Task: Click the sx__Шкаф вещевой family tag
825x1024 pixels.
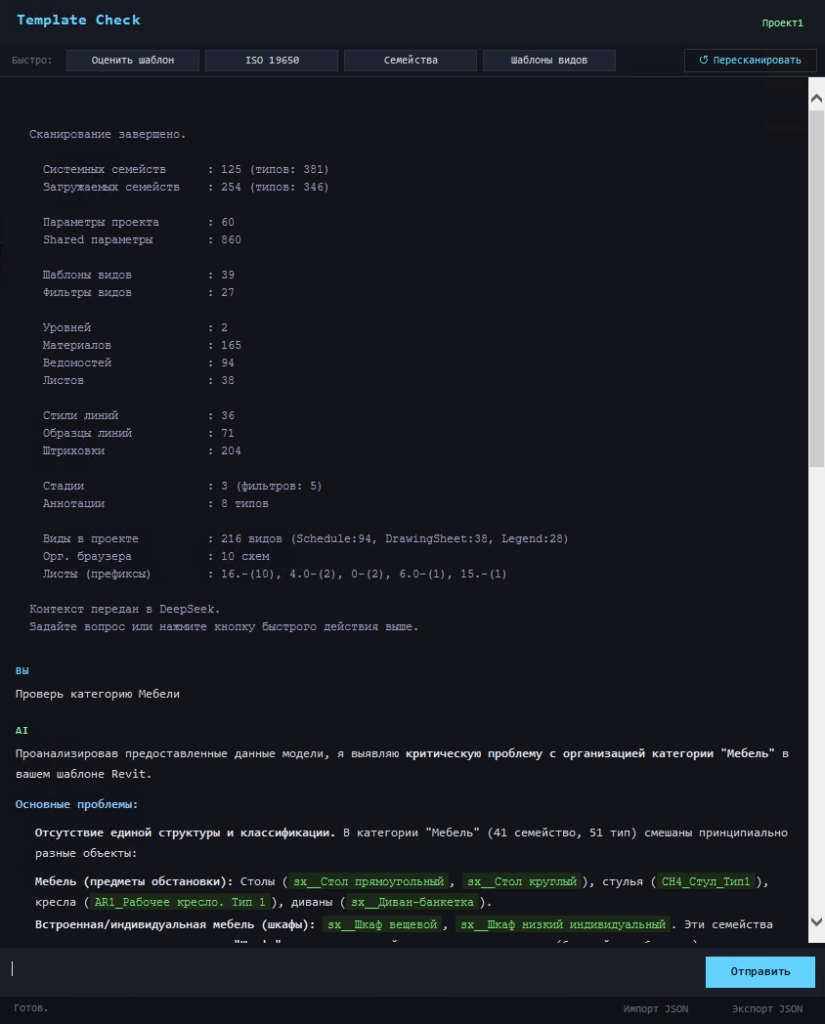Action: pos(383,925)
